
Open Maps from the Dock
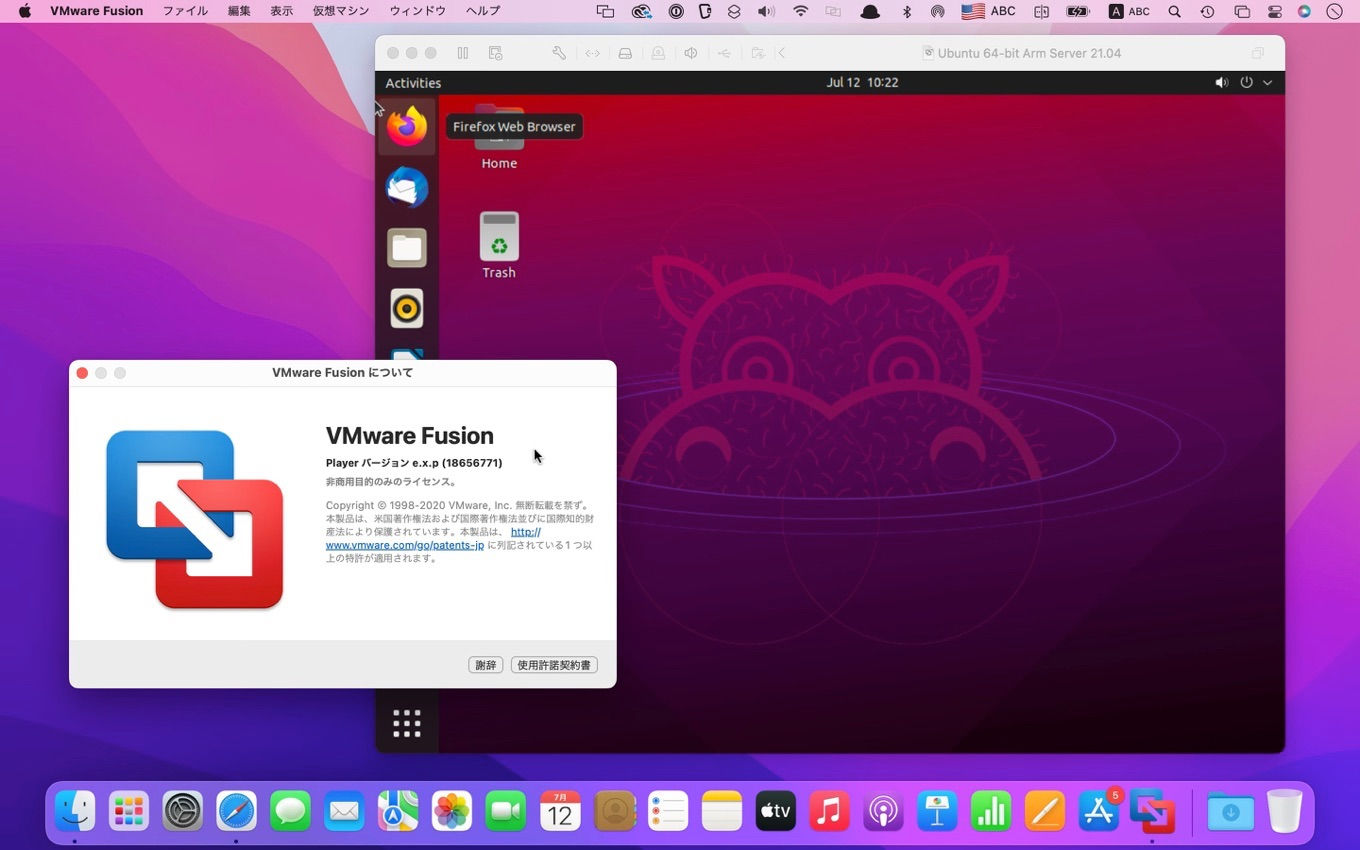point(398,811)
